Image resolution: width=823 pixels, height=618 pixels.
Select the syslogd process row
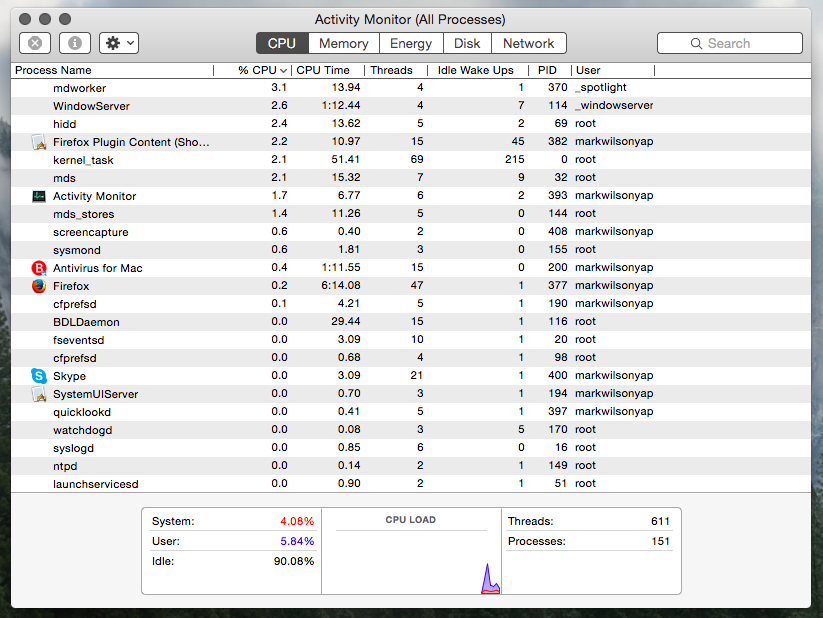[411, 447]
